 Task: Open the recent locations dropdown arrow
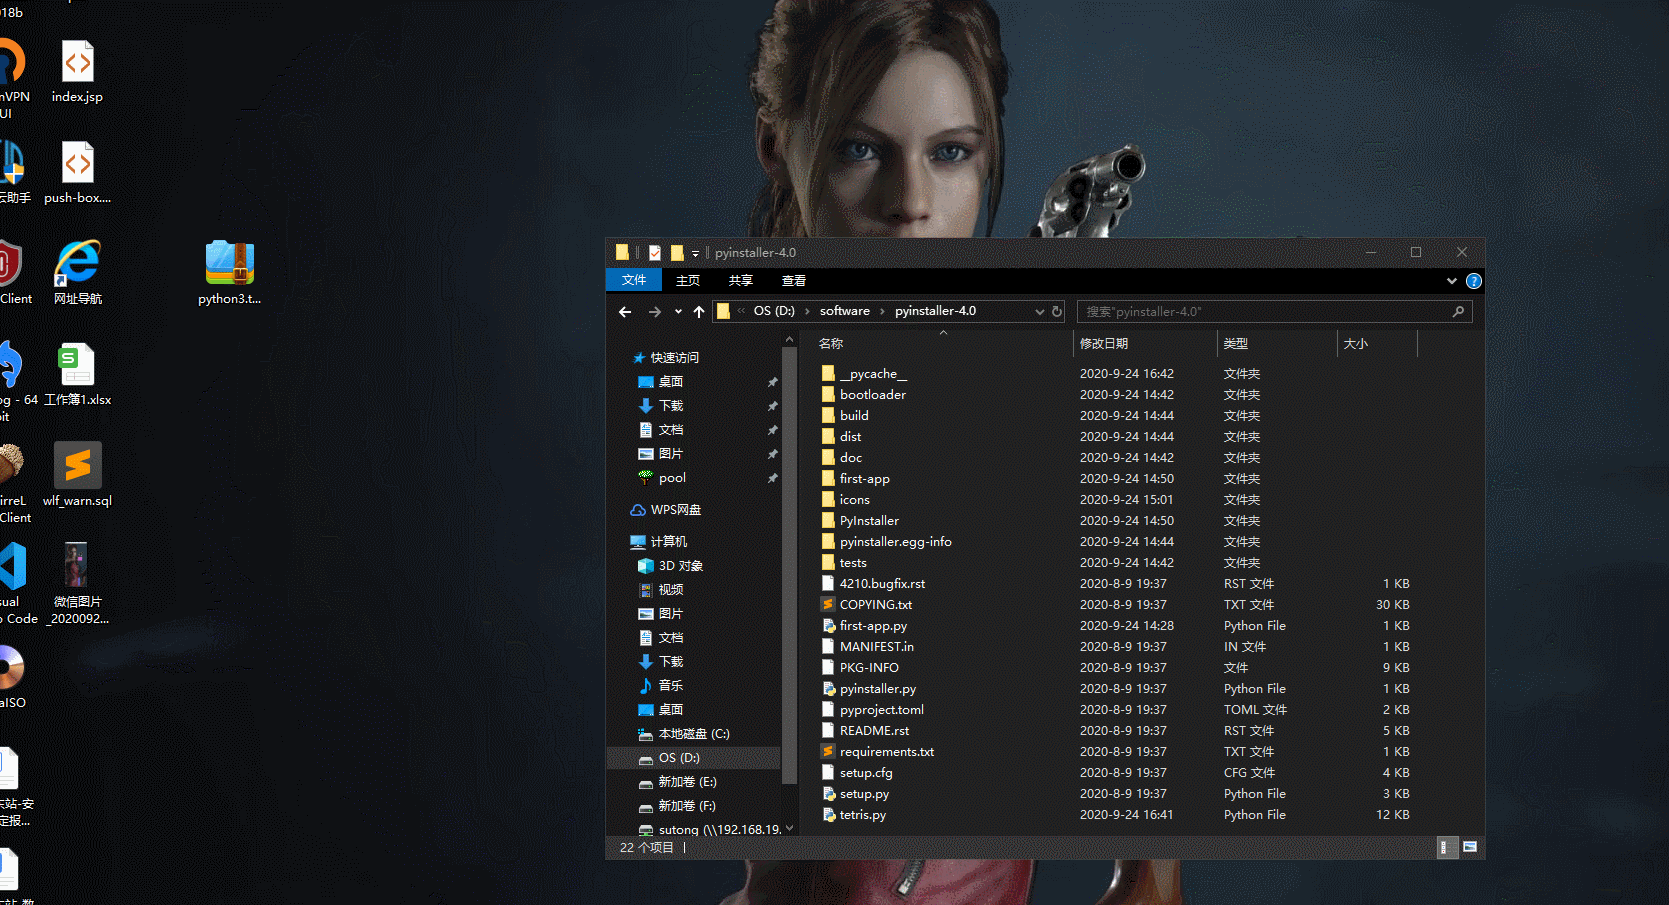pyautogui.click(x=678, y=312)
